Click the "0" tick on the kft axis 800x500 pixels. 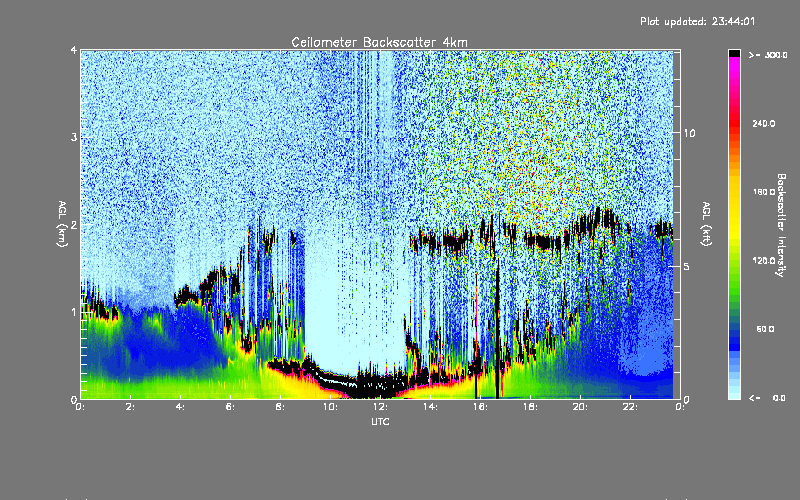[x=687, y=399]
